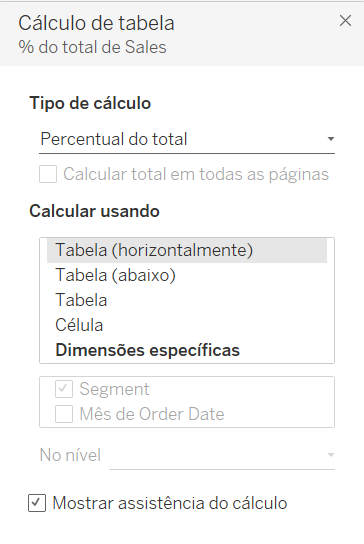Expand the No nível dropdown field
This screenshot has width=364, height=544.
222,455
